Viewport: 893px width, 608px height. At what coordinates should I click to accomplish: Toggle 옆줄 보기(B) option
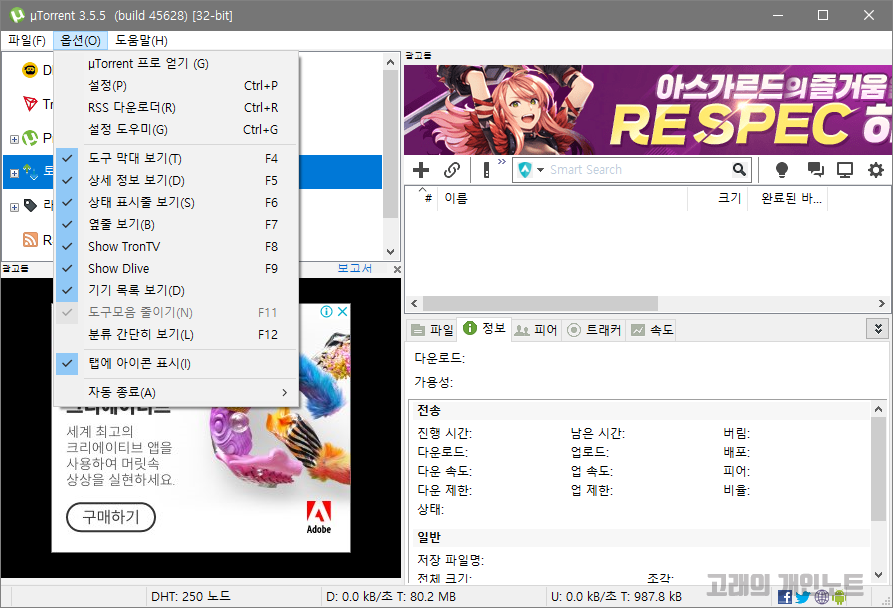[x=176, y=224]
